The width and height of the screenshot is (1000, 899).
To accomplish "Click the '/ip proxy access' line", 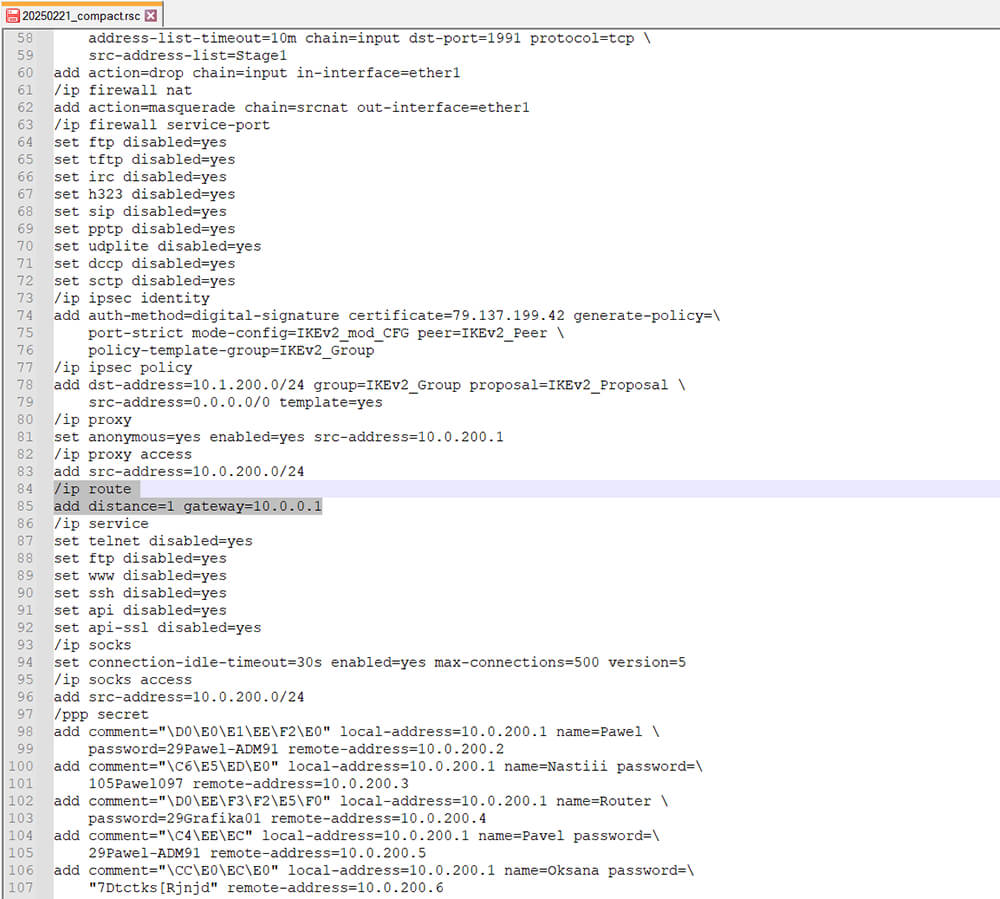I will point(122,454).
